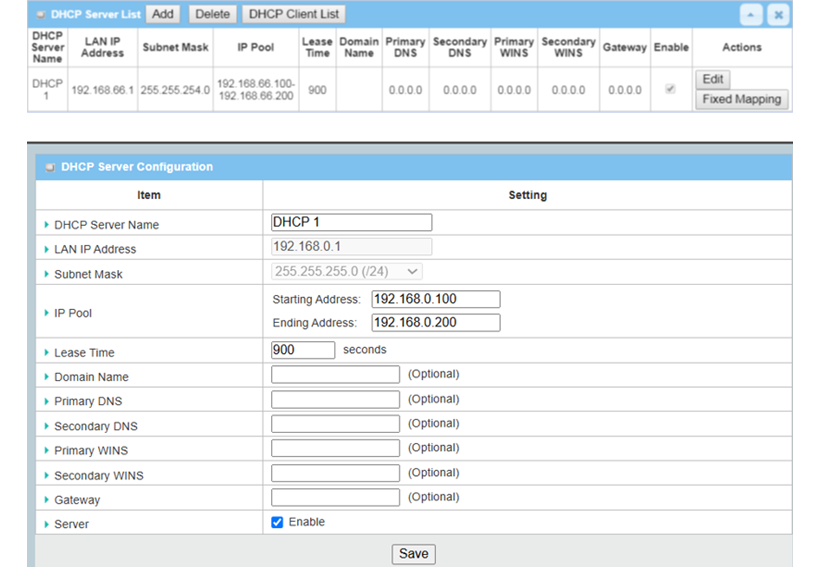Click the Delete button
821x567 pixels.
211,14
